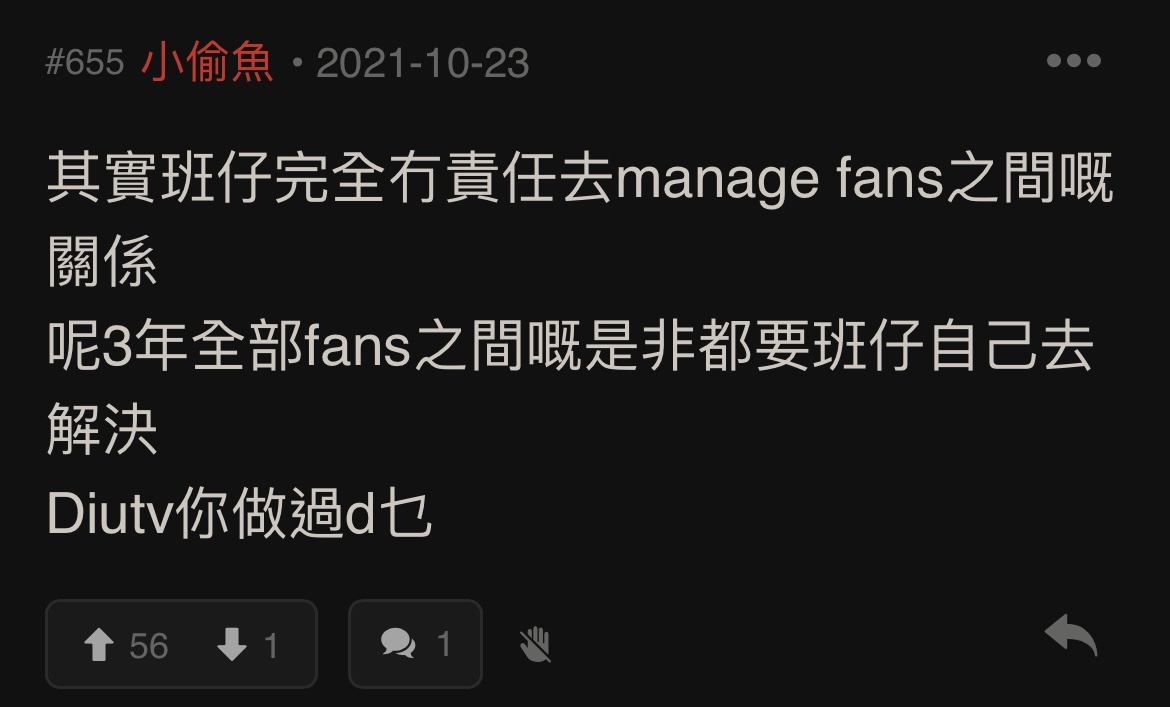
Task: Click the last line Diutv你做過d乜
Action: [x=240, y=514]
